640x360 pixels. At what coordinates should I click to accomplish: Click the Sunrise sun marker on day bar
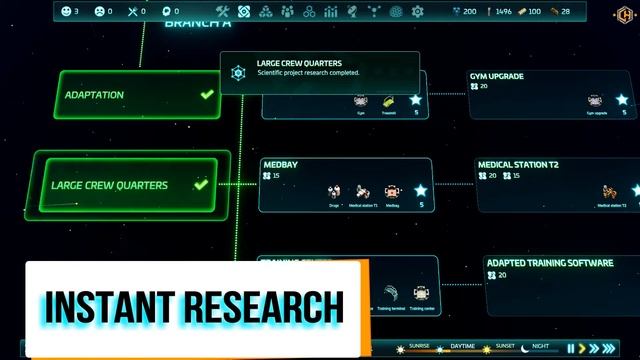tap(400, 349)
